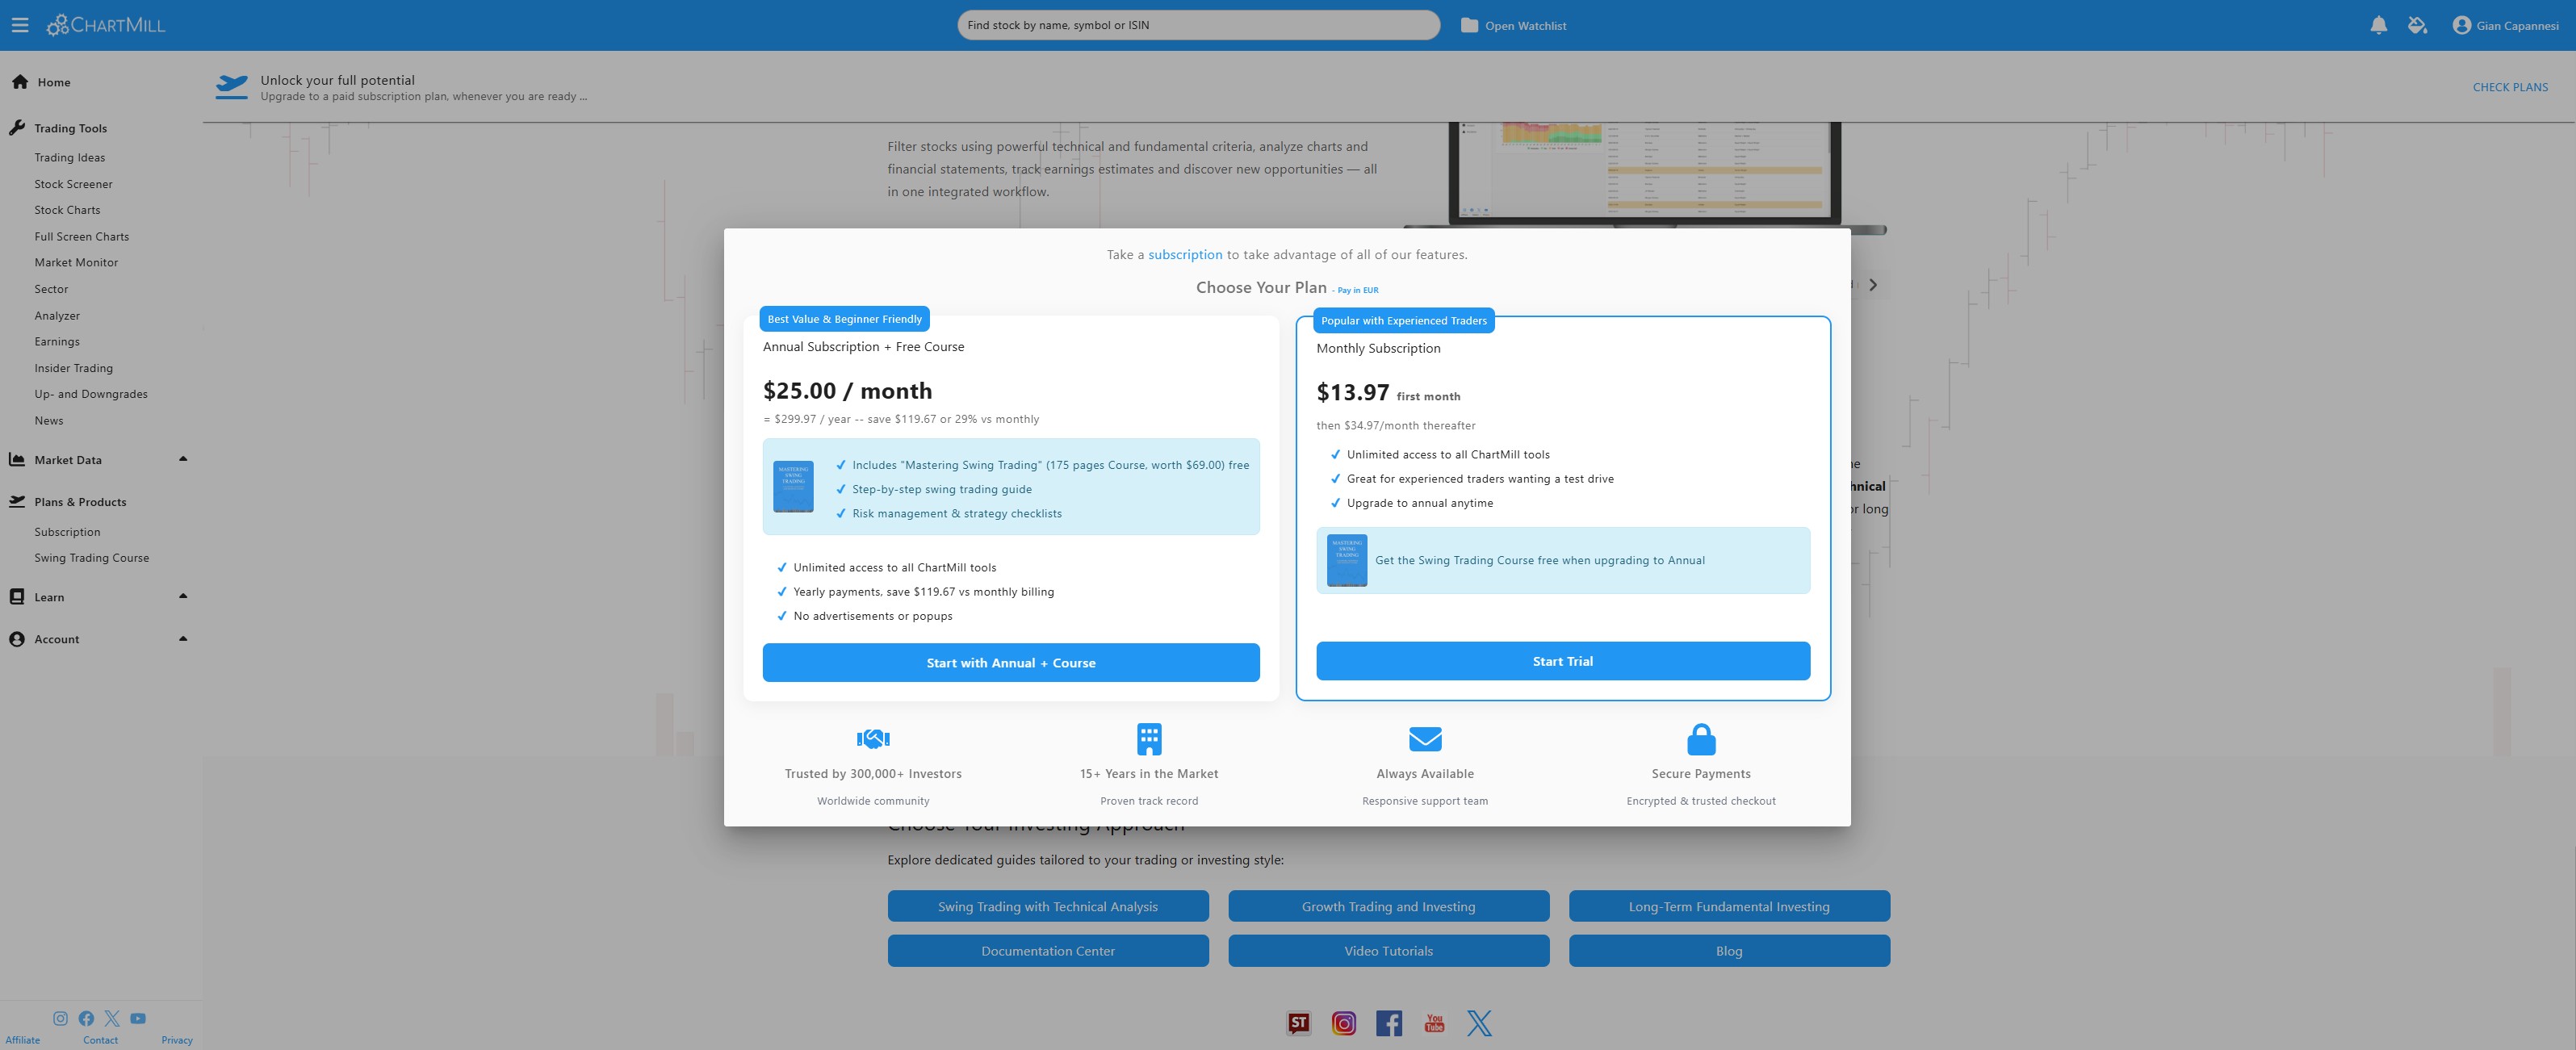This screenshot has height=1050, width=2576.
Task: Open YouTube icon in sidebar footer
Action: coord(138,1018)
